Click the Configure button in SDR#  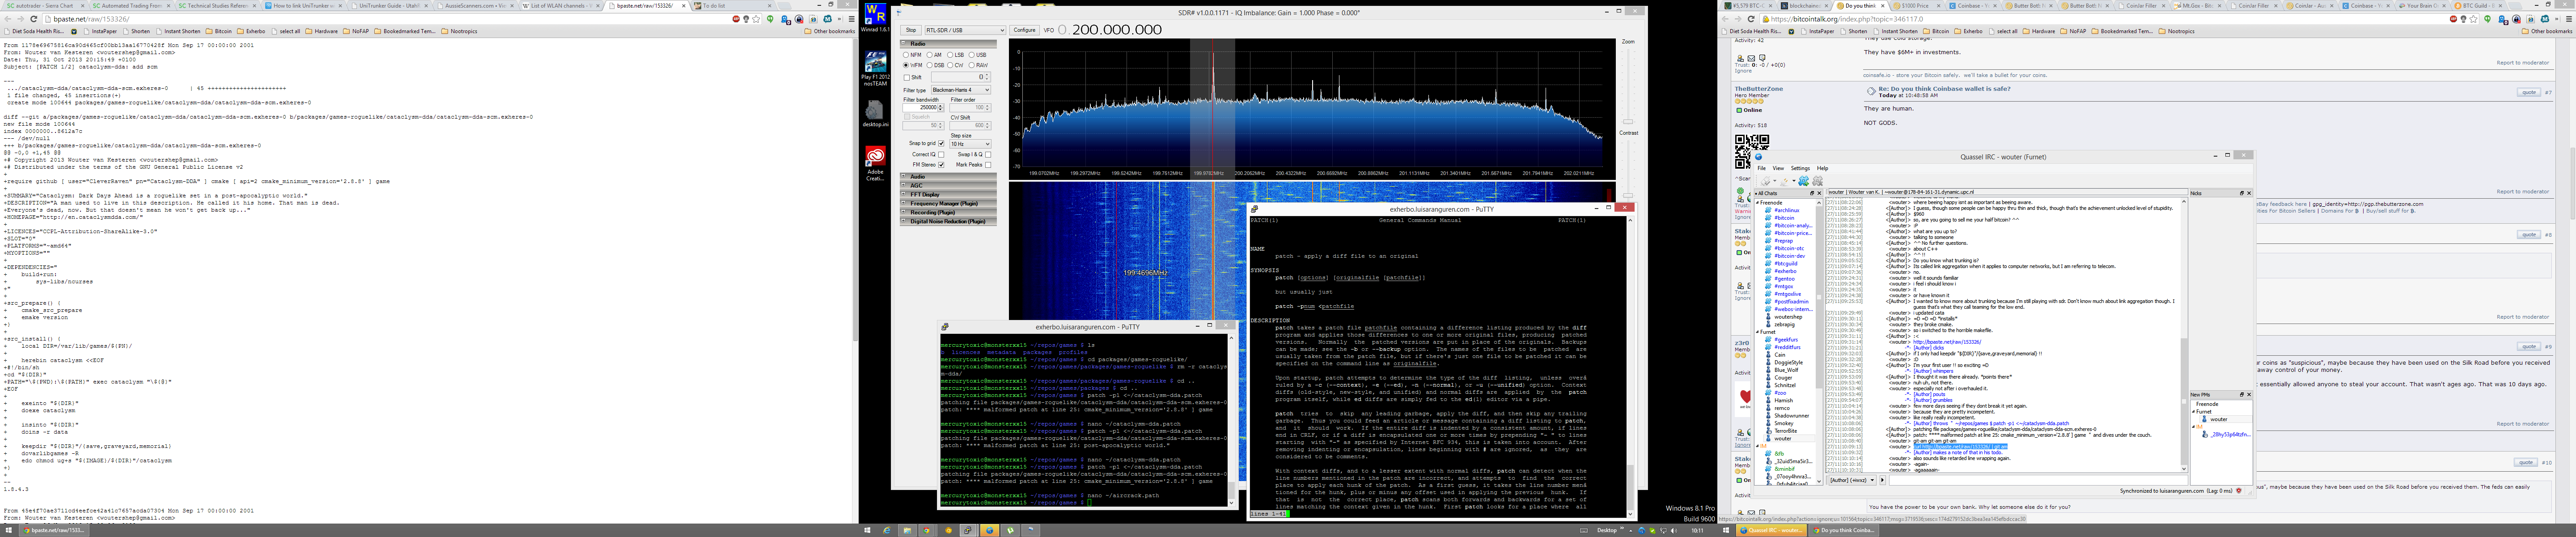click(1024, 30)
